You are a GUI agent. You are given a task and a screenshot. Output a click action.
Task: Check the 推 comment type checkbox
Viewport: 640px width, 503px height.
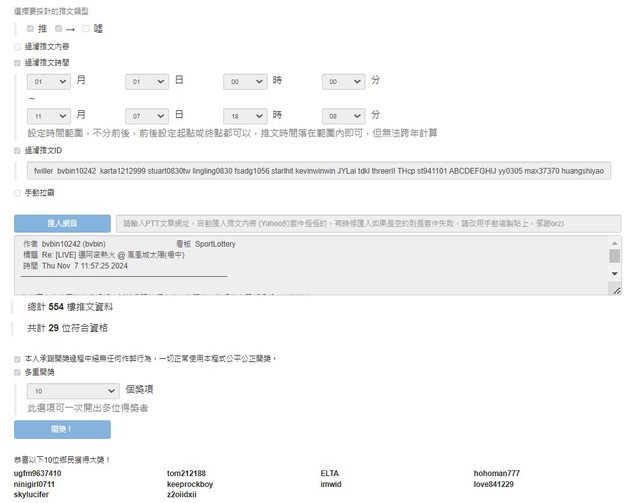31,28
